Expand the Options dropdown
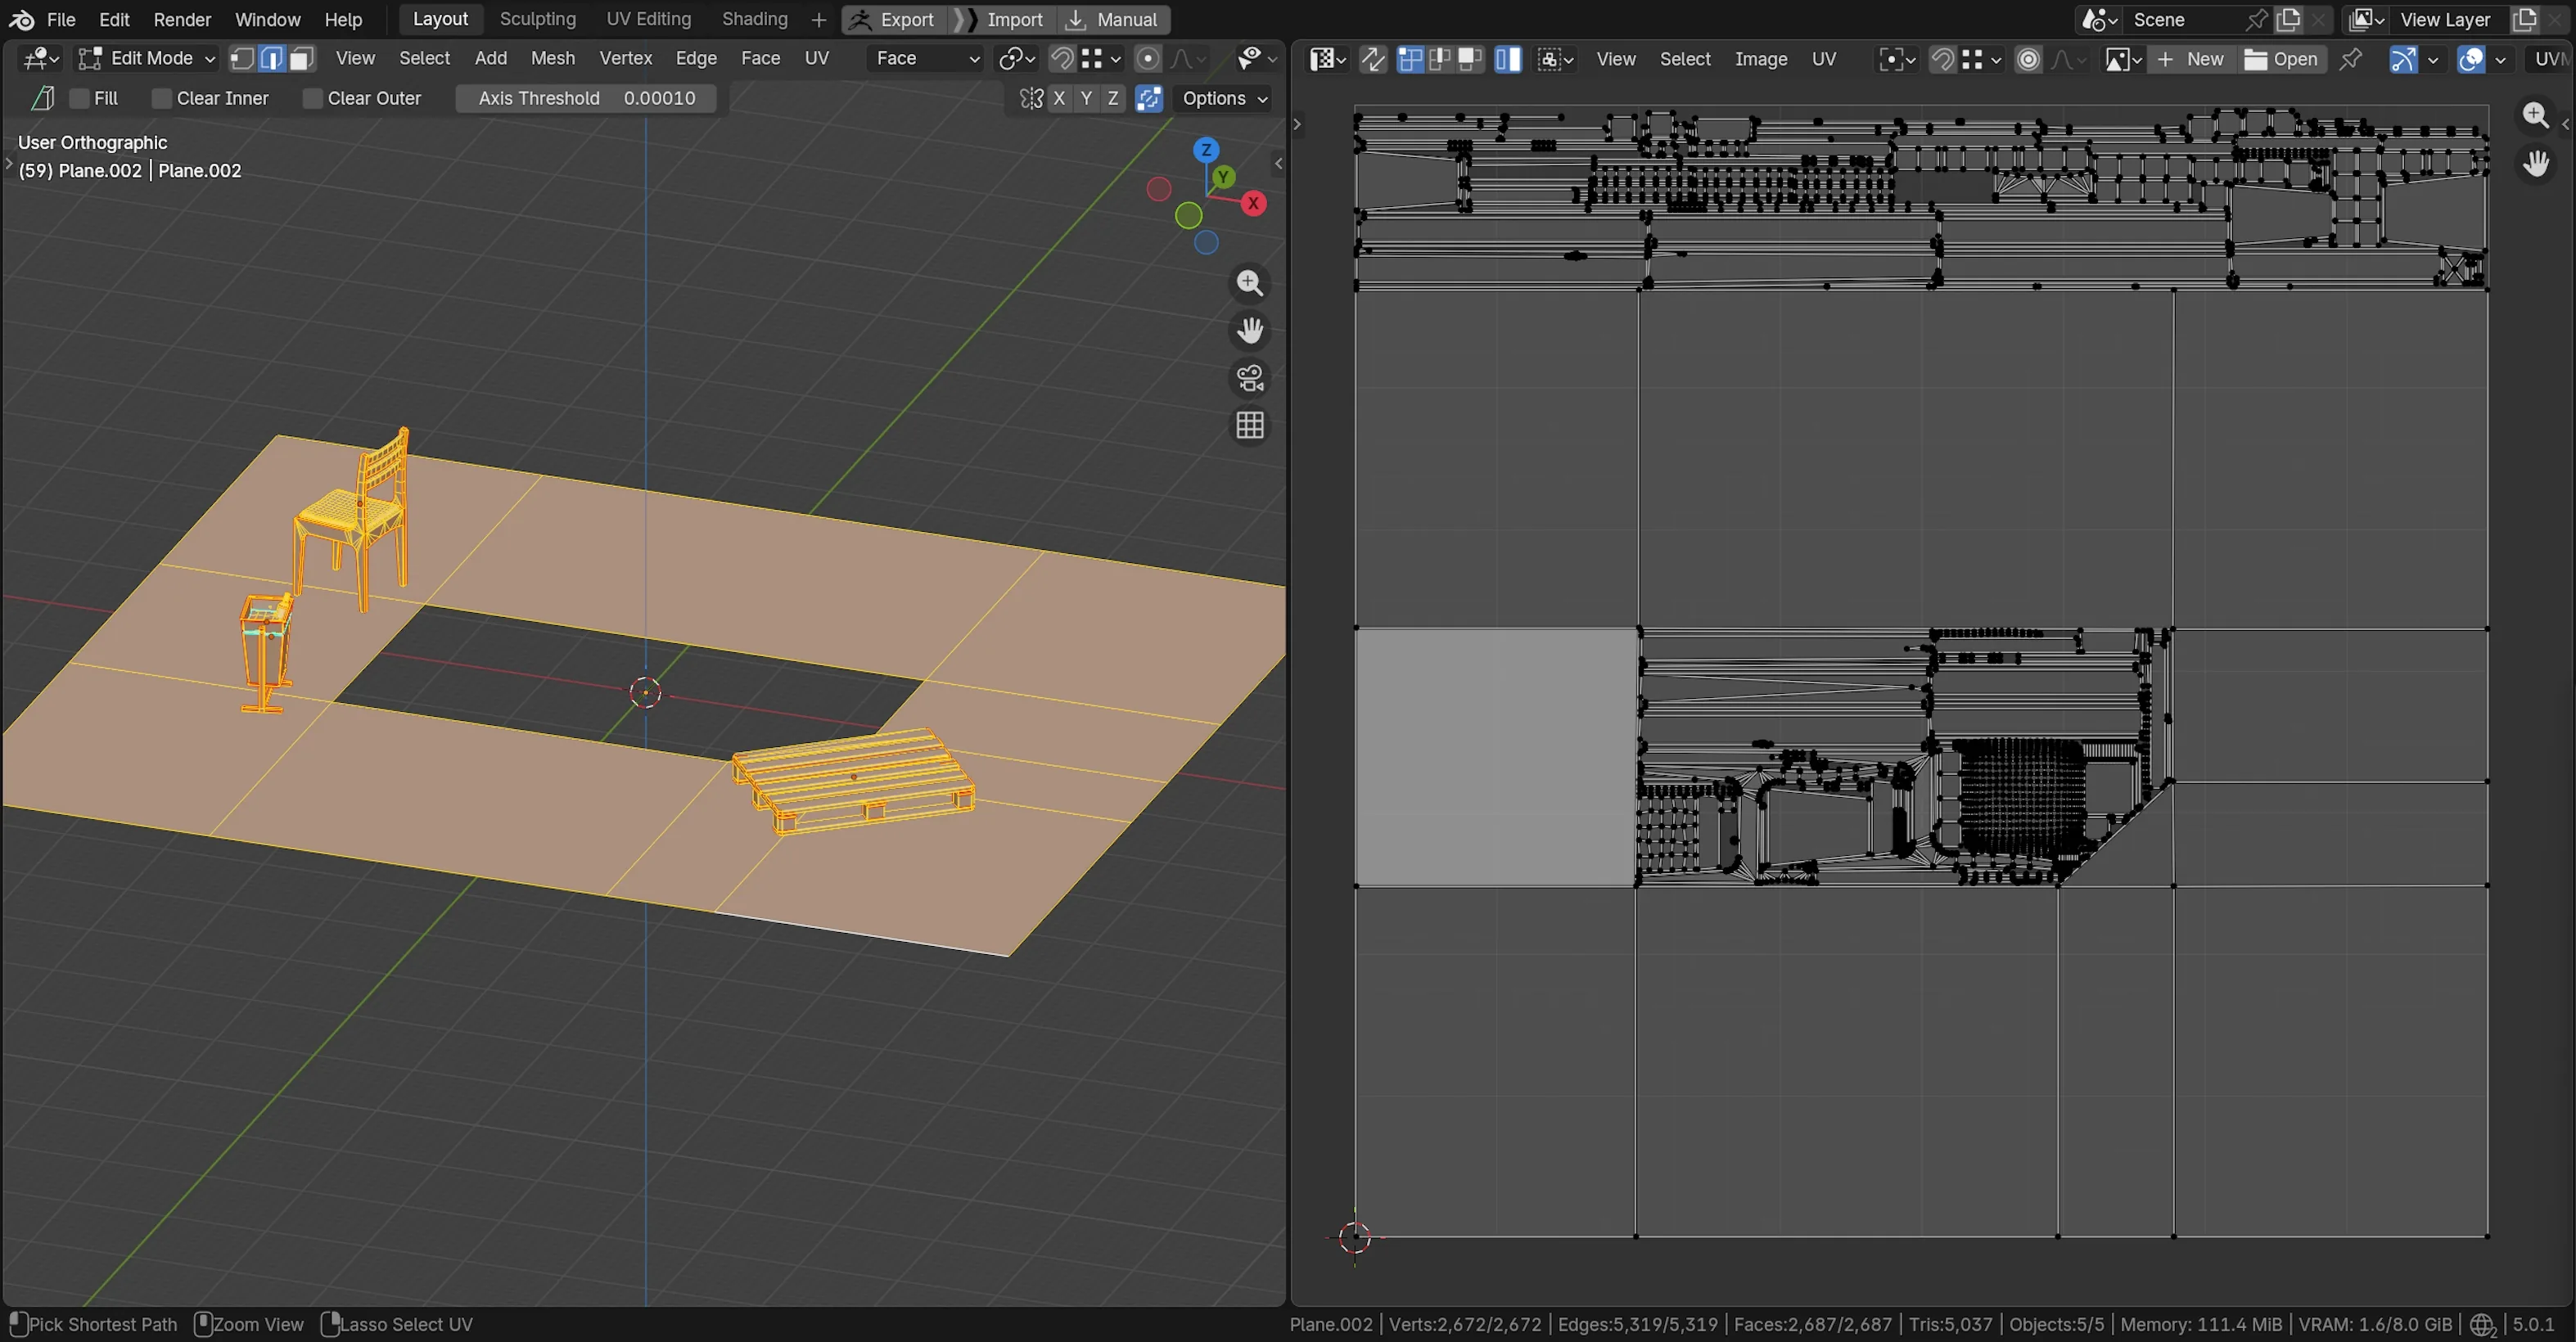This screenshot has height=1342, width=2576. point(1224,98)
